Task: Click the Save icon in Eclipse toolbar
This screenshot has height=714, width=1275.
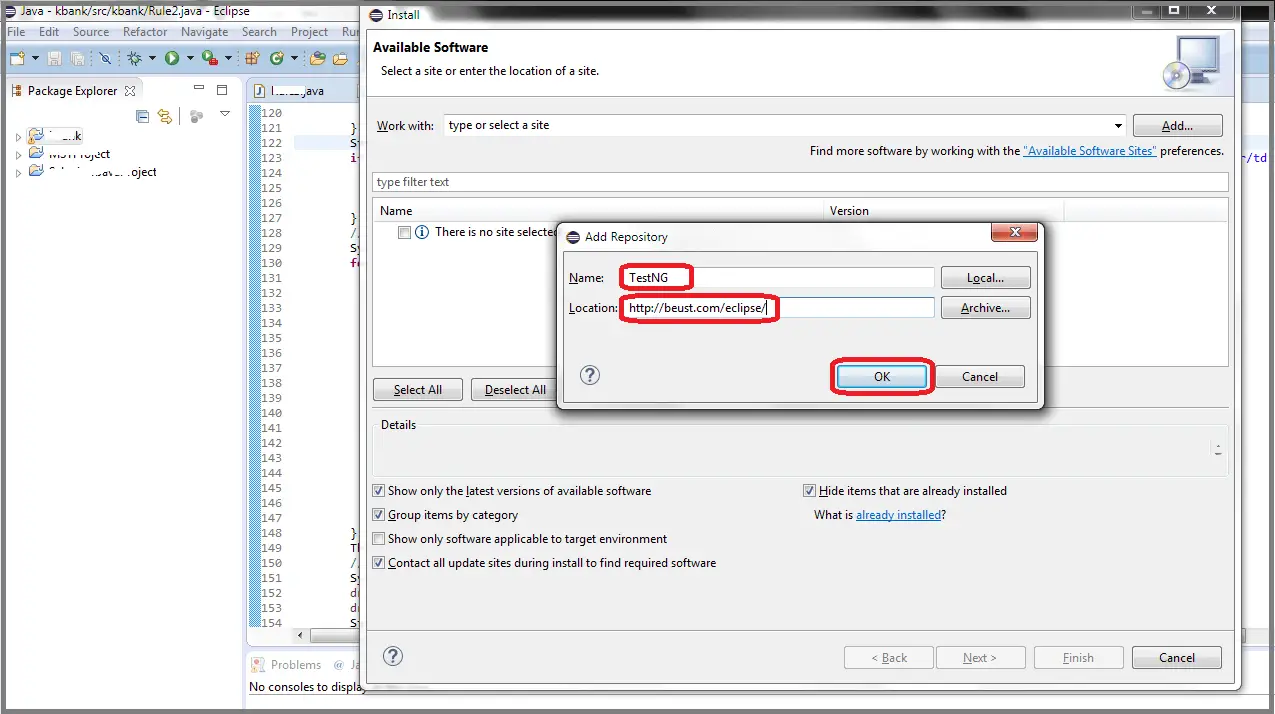Action: 54,58
